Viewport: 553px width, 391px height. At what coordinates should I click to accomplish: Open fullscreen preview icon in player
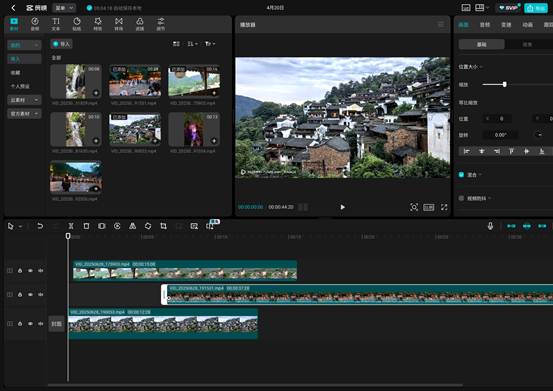click(444, 207)
